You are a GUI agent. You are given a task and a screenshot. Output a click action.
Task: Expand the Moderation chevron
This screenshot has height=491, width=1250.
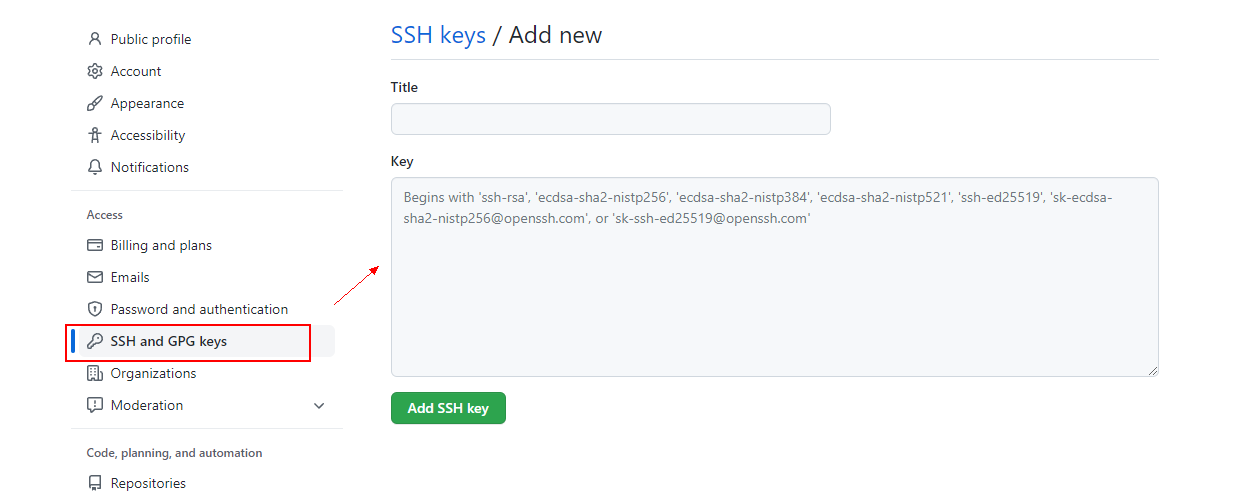pyautogui.click(x=319, y=406)
